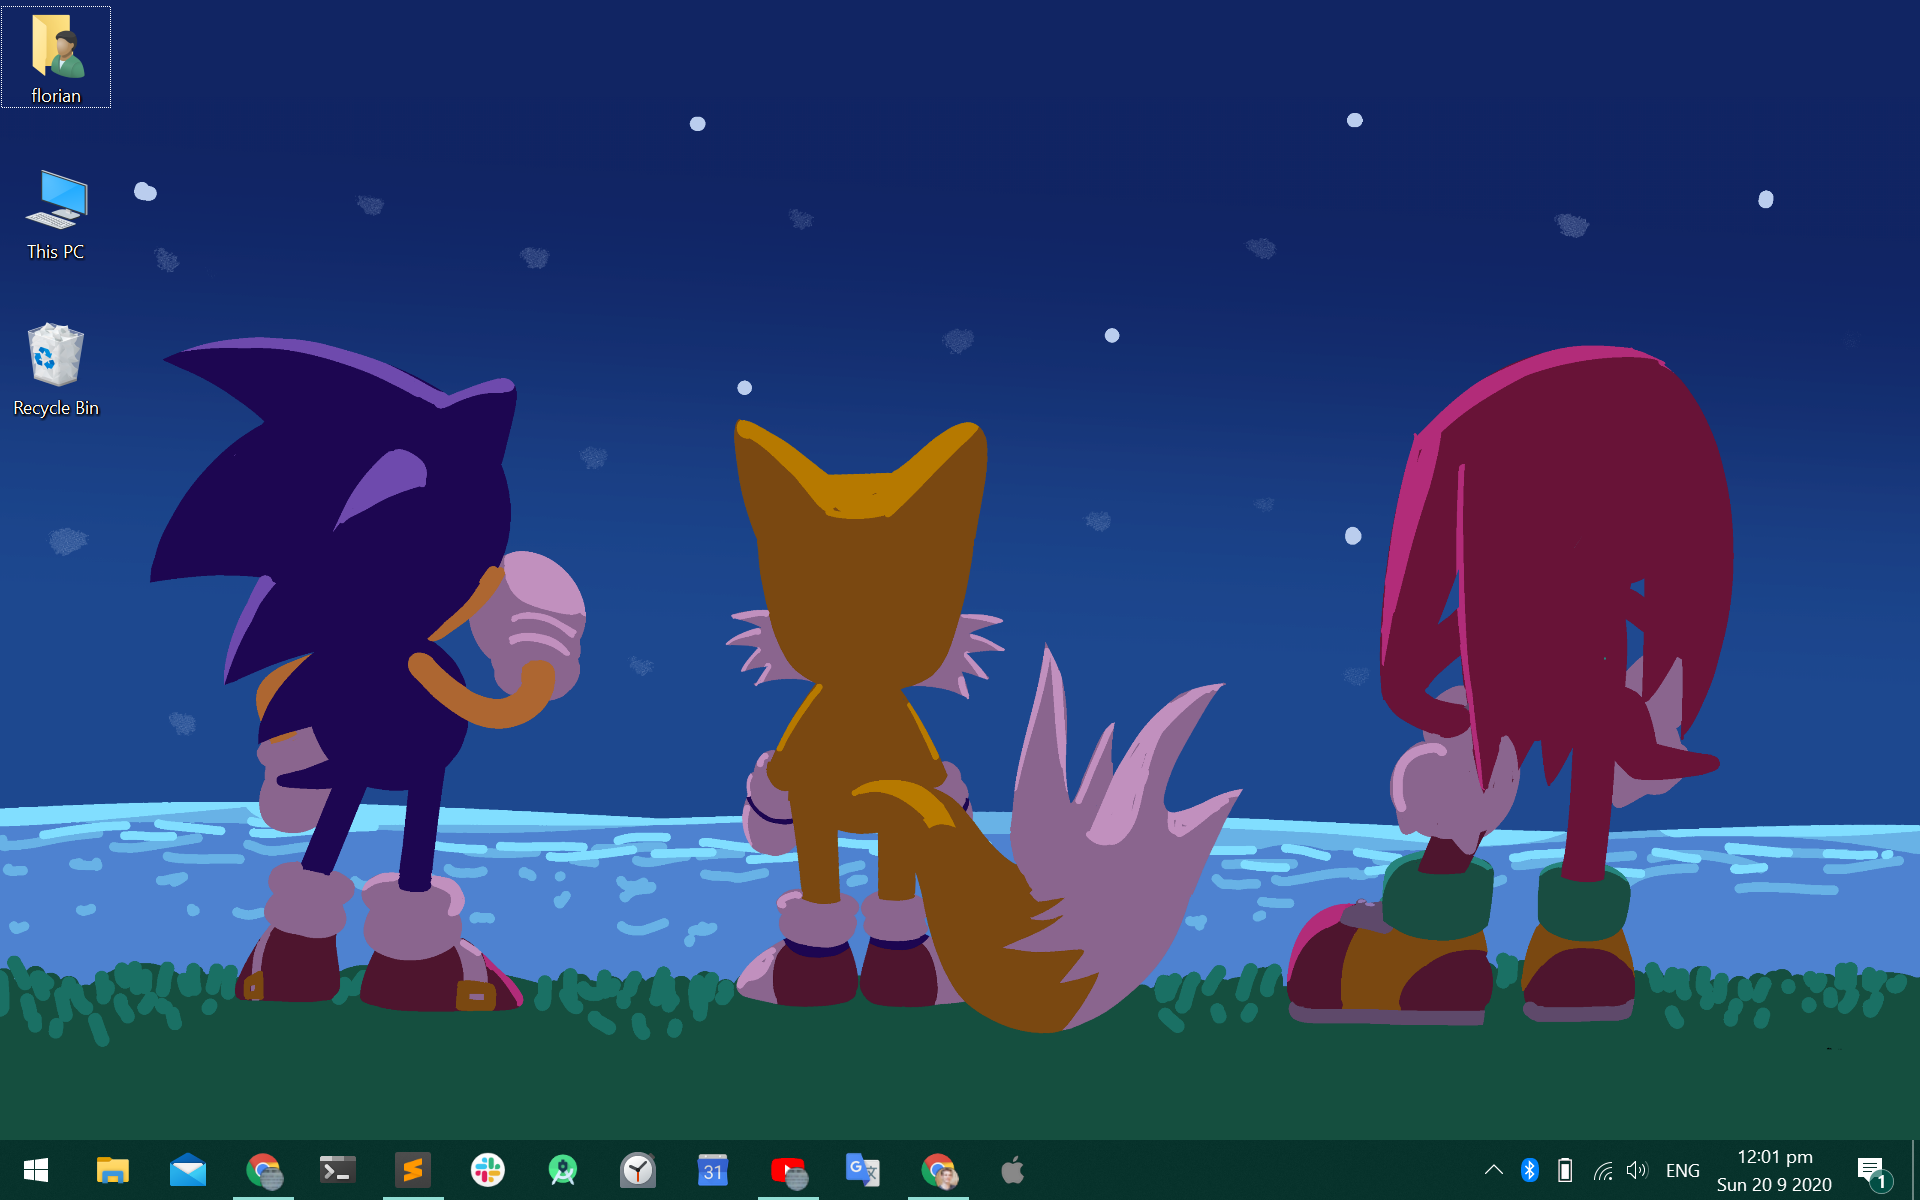Expand the hidden system tray icons
1920x1200 pixels.
[1493, 1170]
